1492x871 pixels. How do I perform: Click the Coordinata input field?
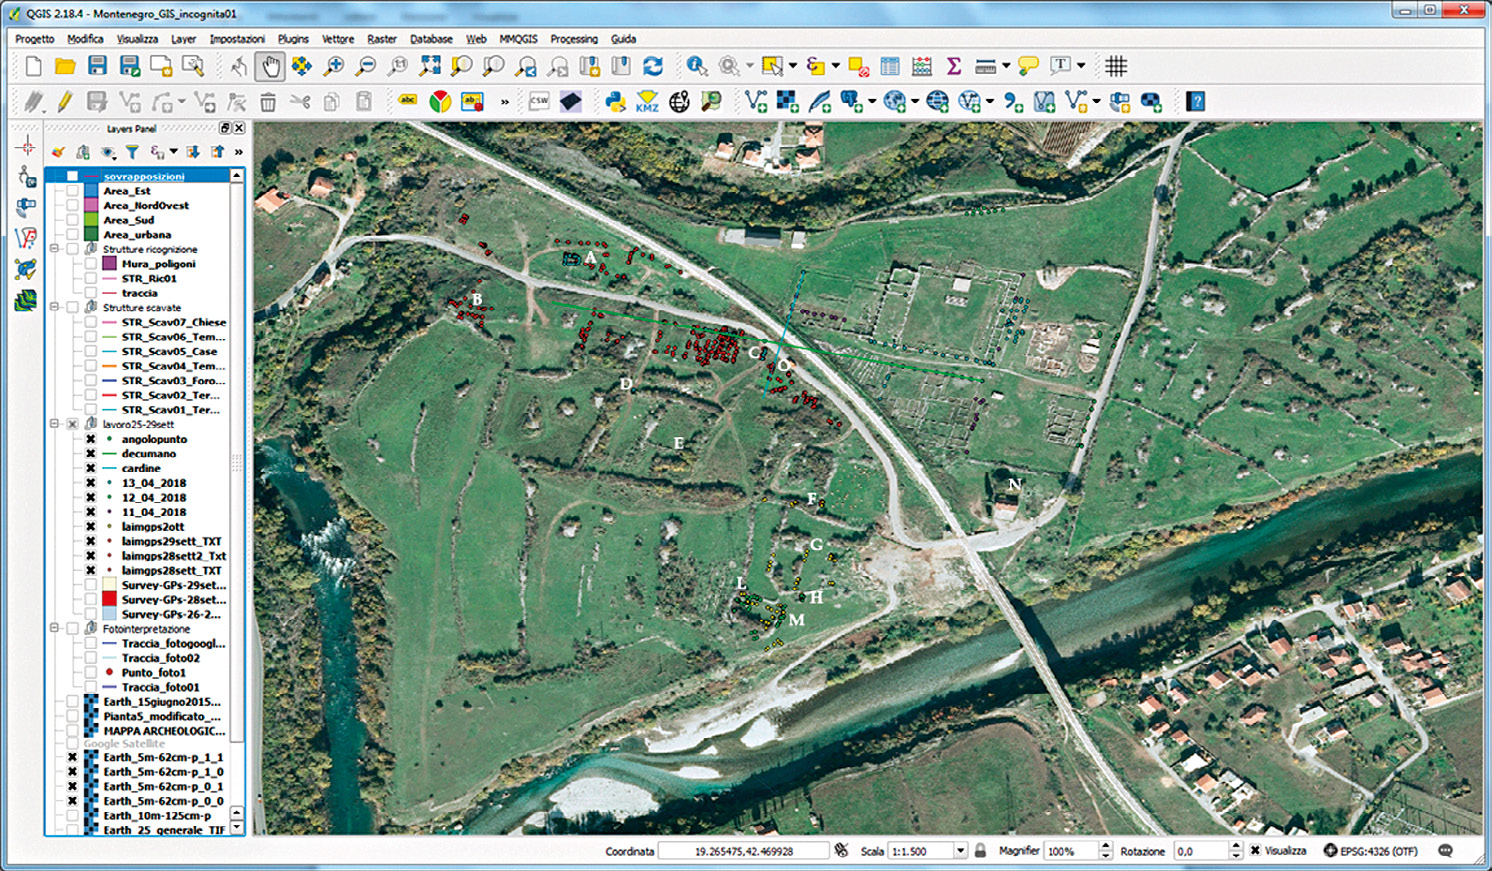click(743, 851)
